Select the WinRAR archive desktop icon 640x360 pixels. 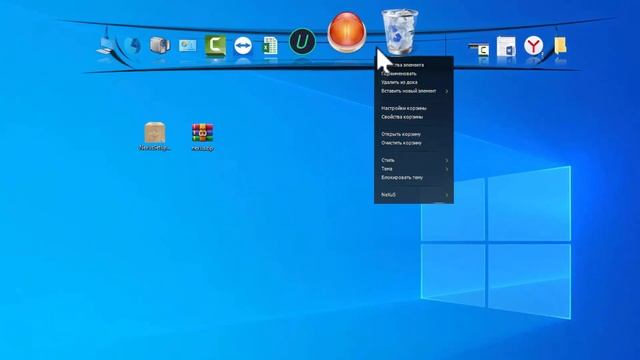(203, 137)
